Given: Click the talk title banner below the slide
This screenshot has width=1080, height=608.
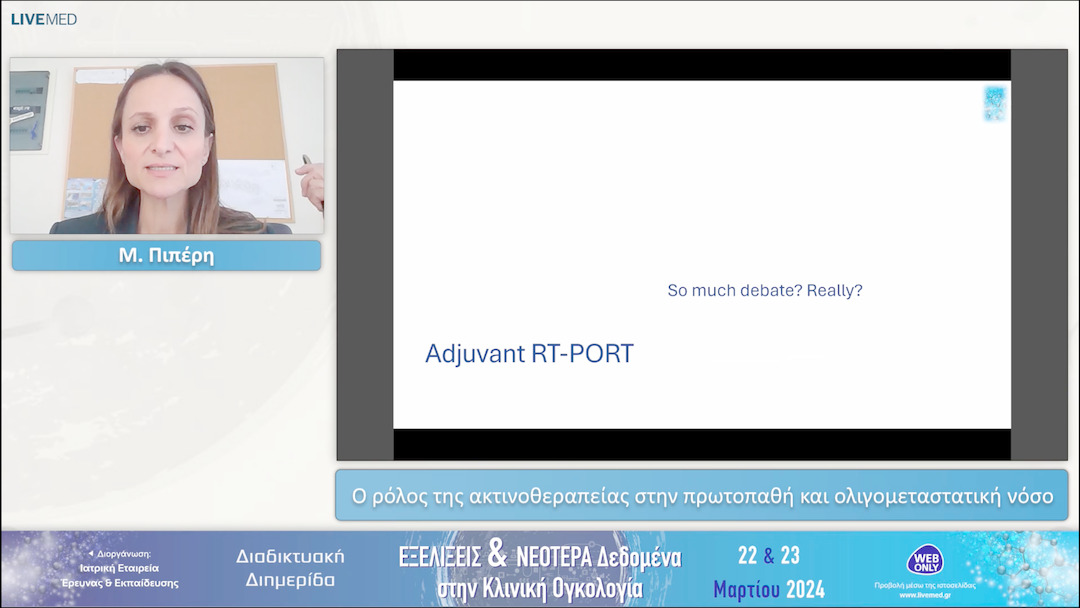Looking at the screenshot, I should coord(702,496).
